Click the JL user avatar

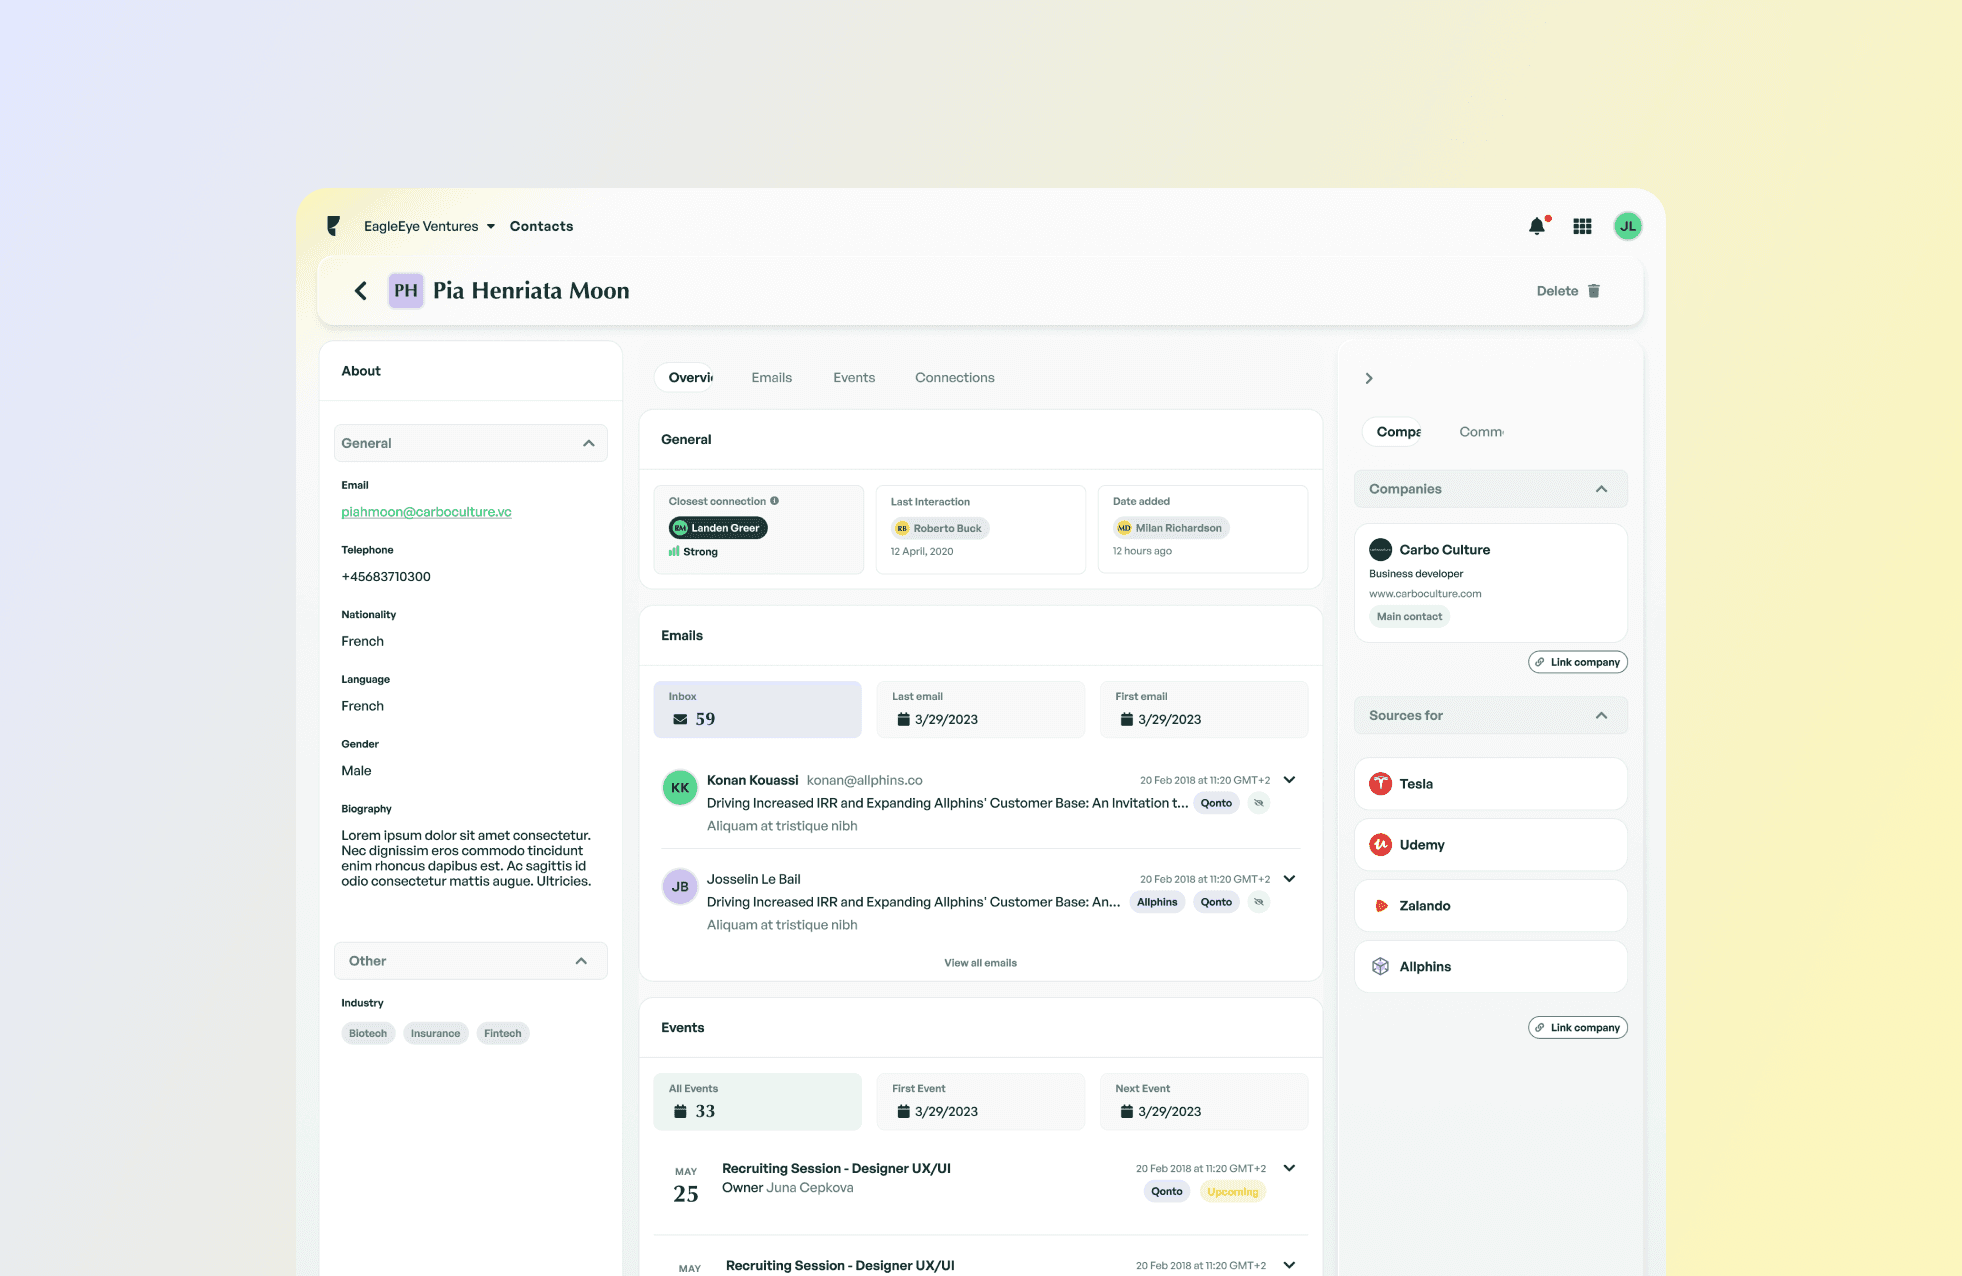[1627, 227]
